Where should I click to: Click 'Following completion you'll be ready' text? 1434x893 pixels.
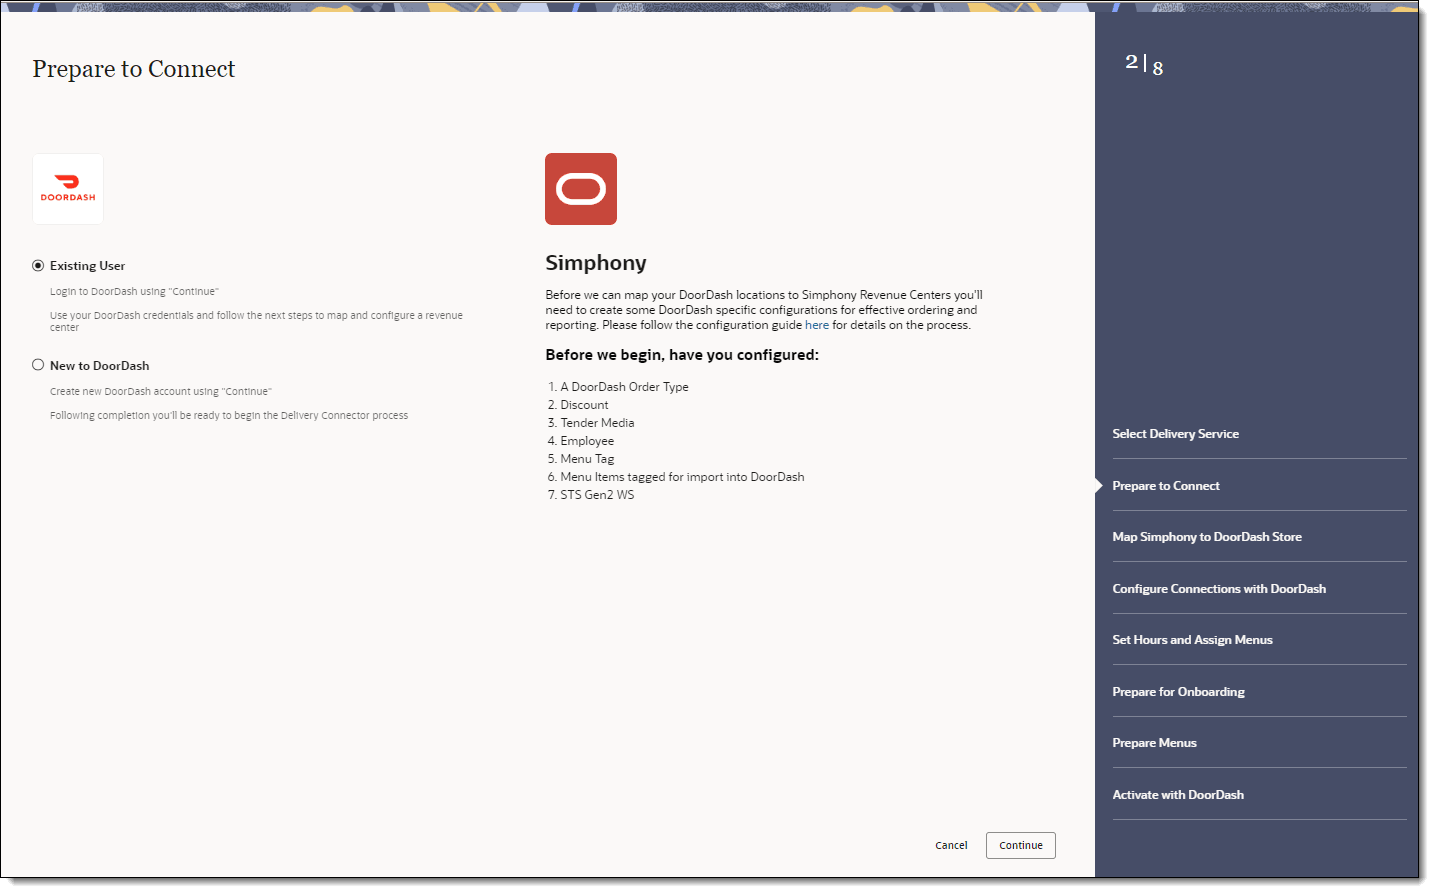click(x=229, y=416)
